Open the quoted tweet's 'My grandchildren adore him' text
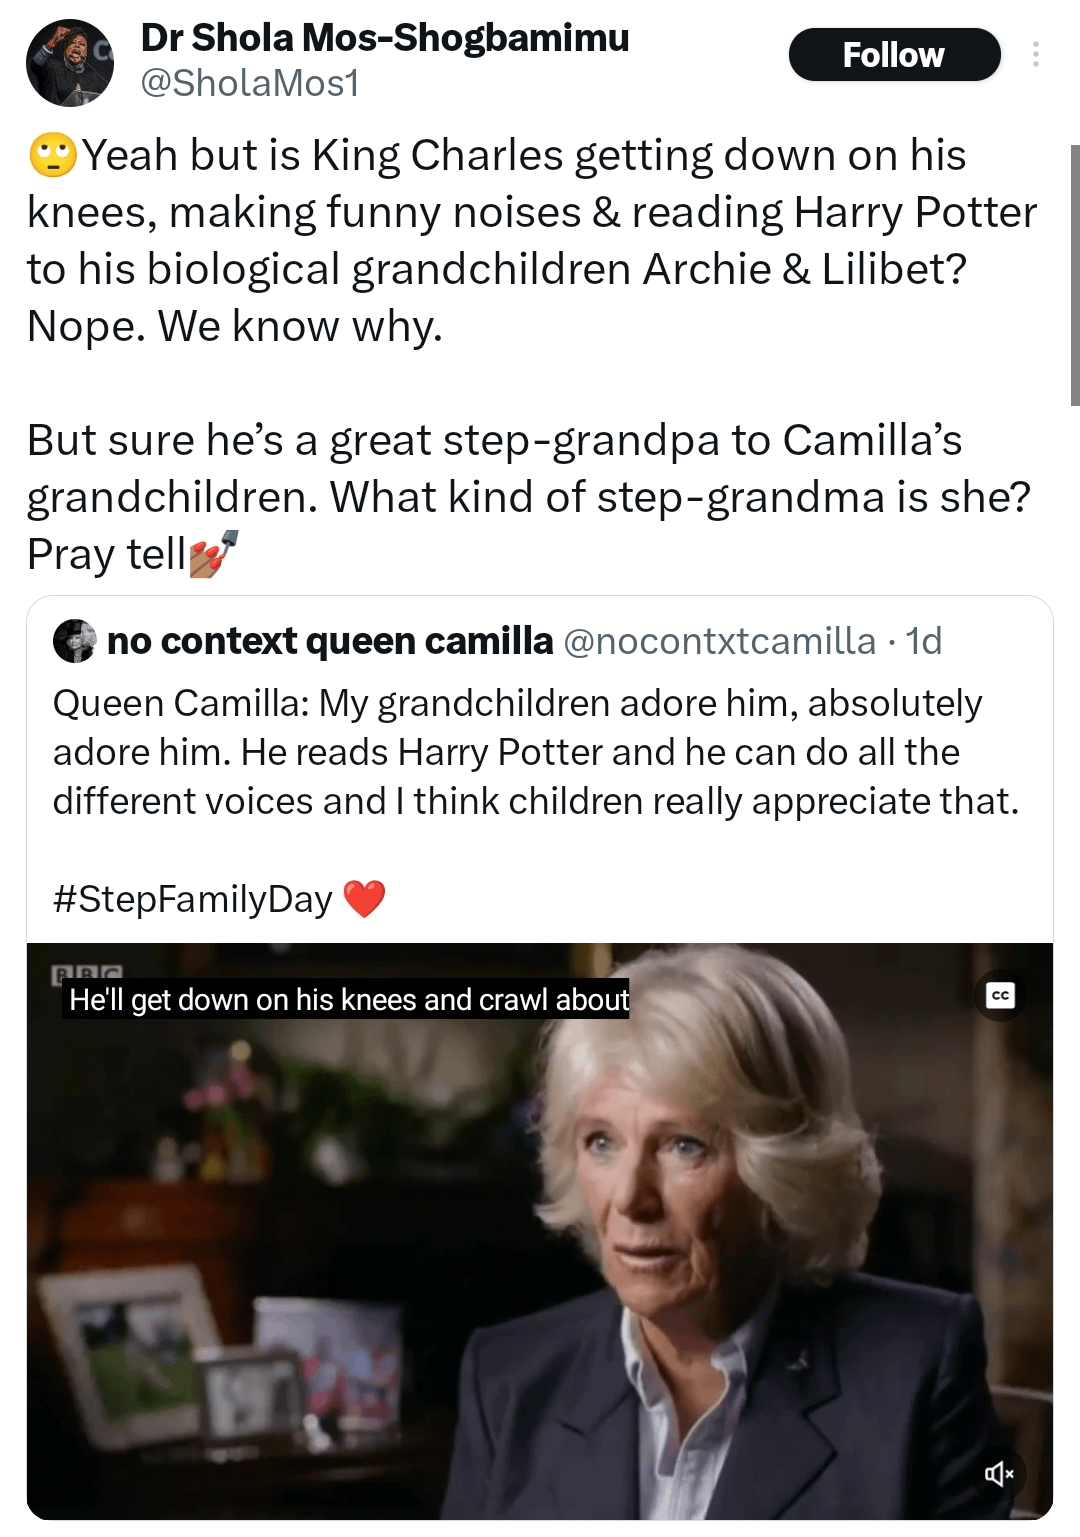The width and height of the screenshot is (1080, 1537). pos(535,752)
